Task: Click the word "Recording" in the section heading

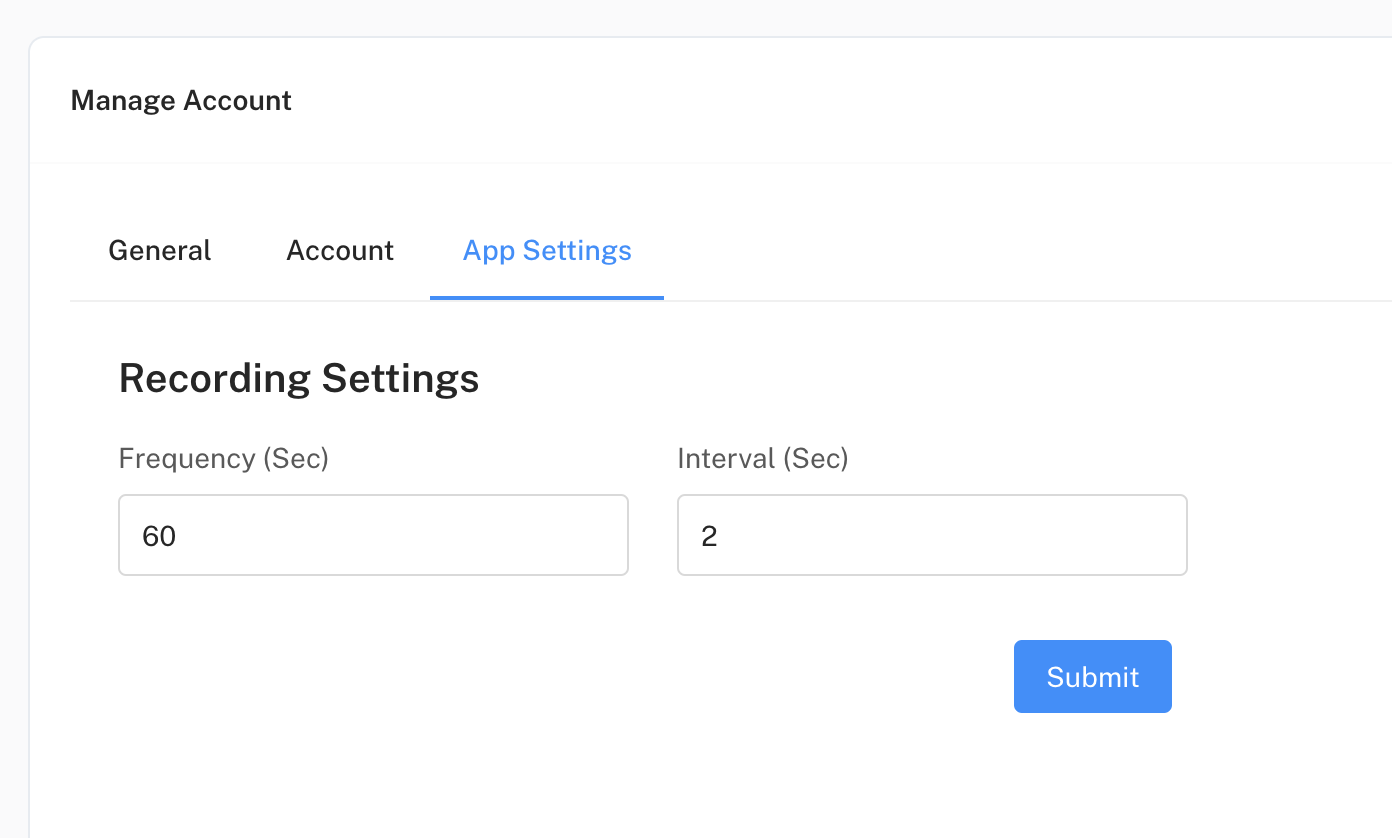Action: tap(214, 379)
